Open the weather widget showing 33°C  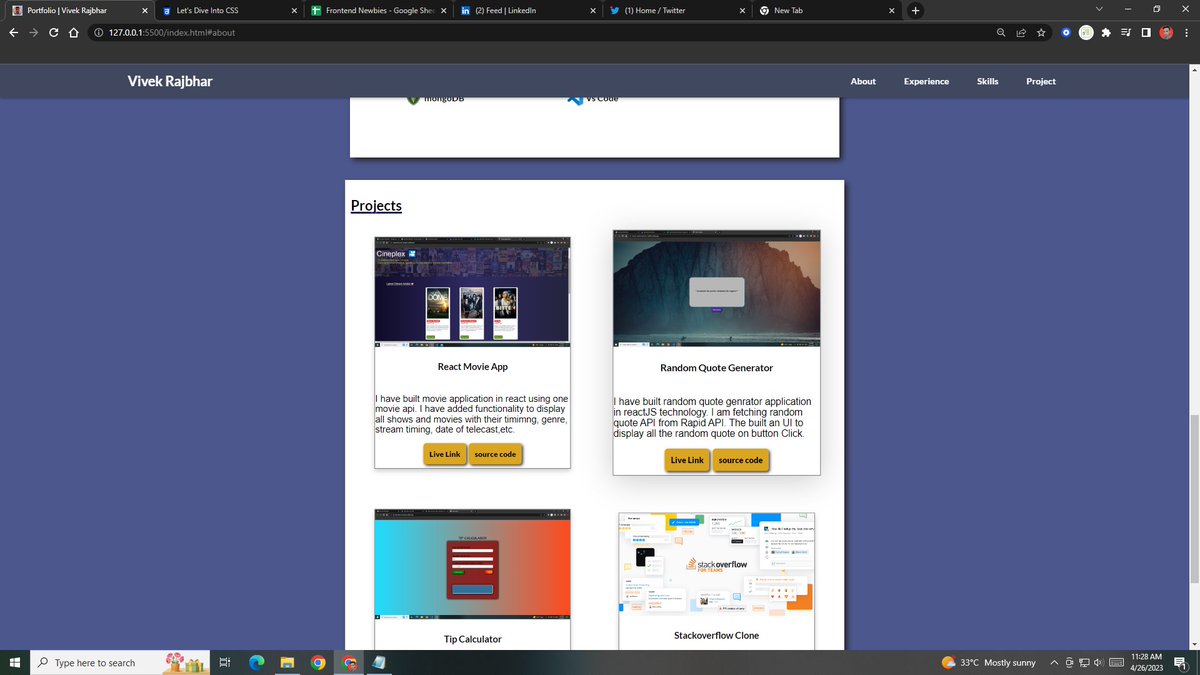[989, 662]
